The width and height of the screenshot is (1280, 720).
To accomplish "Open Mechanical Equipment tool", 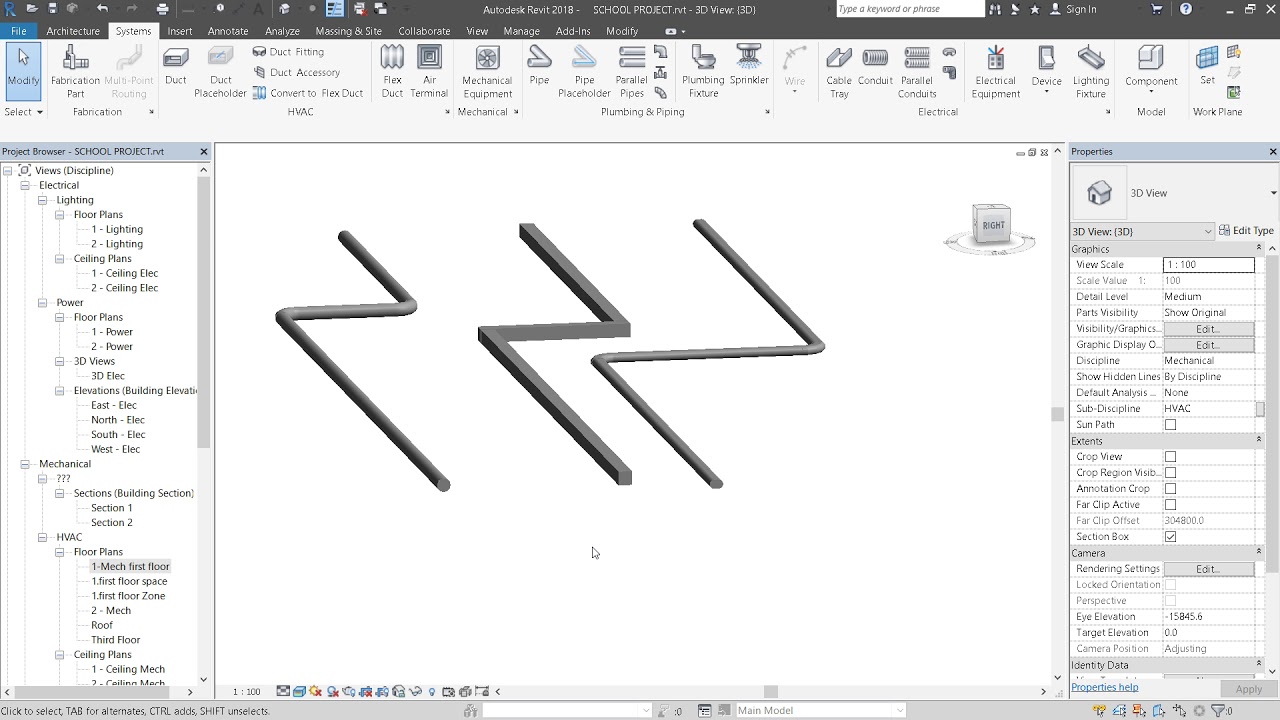I will point(487,71).
